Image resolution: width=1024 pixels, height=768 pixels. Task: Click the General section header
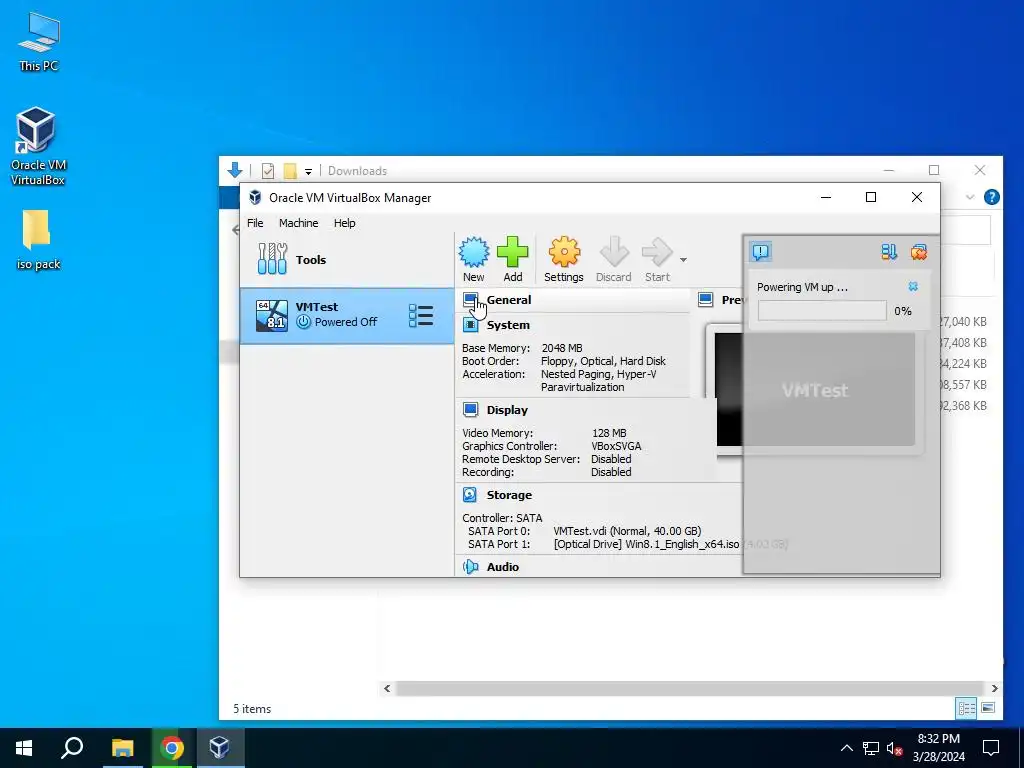pos(509,300)
